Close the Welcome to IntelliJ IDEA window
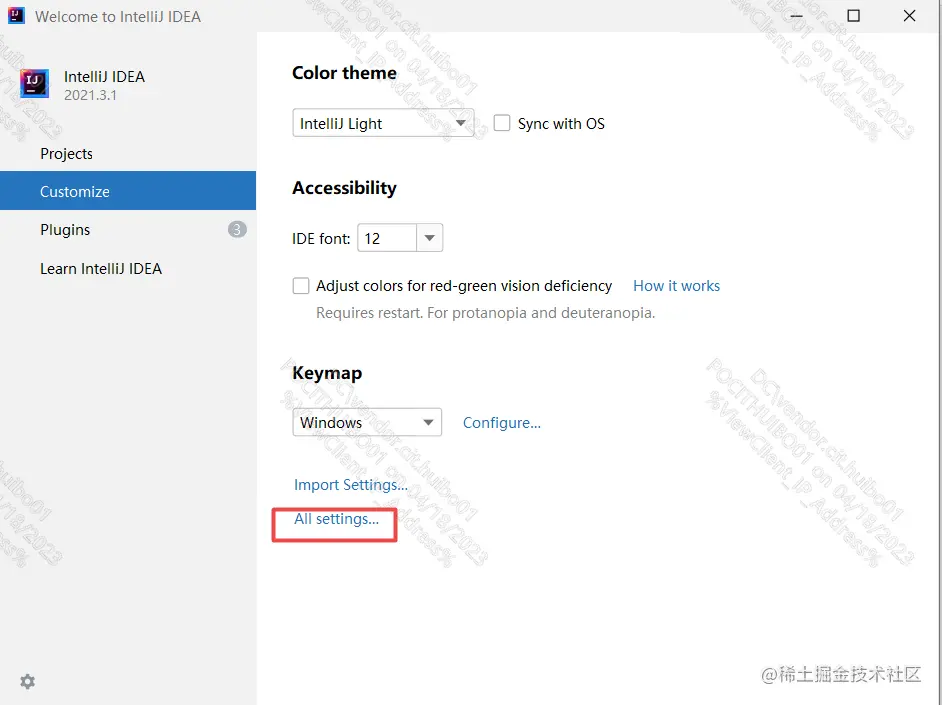Screen dimensions: 942x705 pyautogui.click(x=910, y=16)
